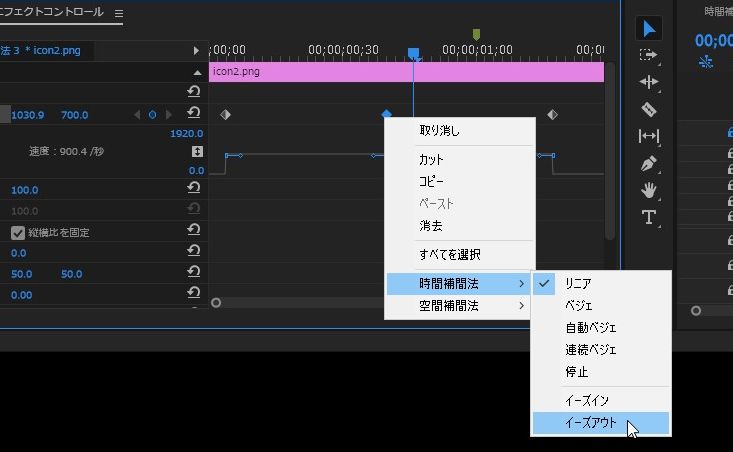Image resolution: width=733 pixels, height=452 pixels.
Task: Choose リニア interpolation option
Action: point(577,284)
